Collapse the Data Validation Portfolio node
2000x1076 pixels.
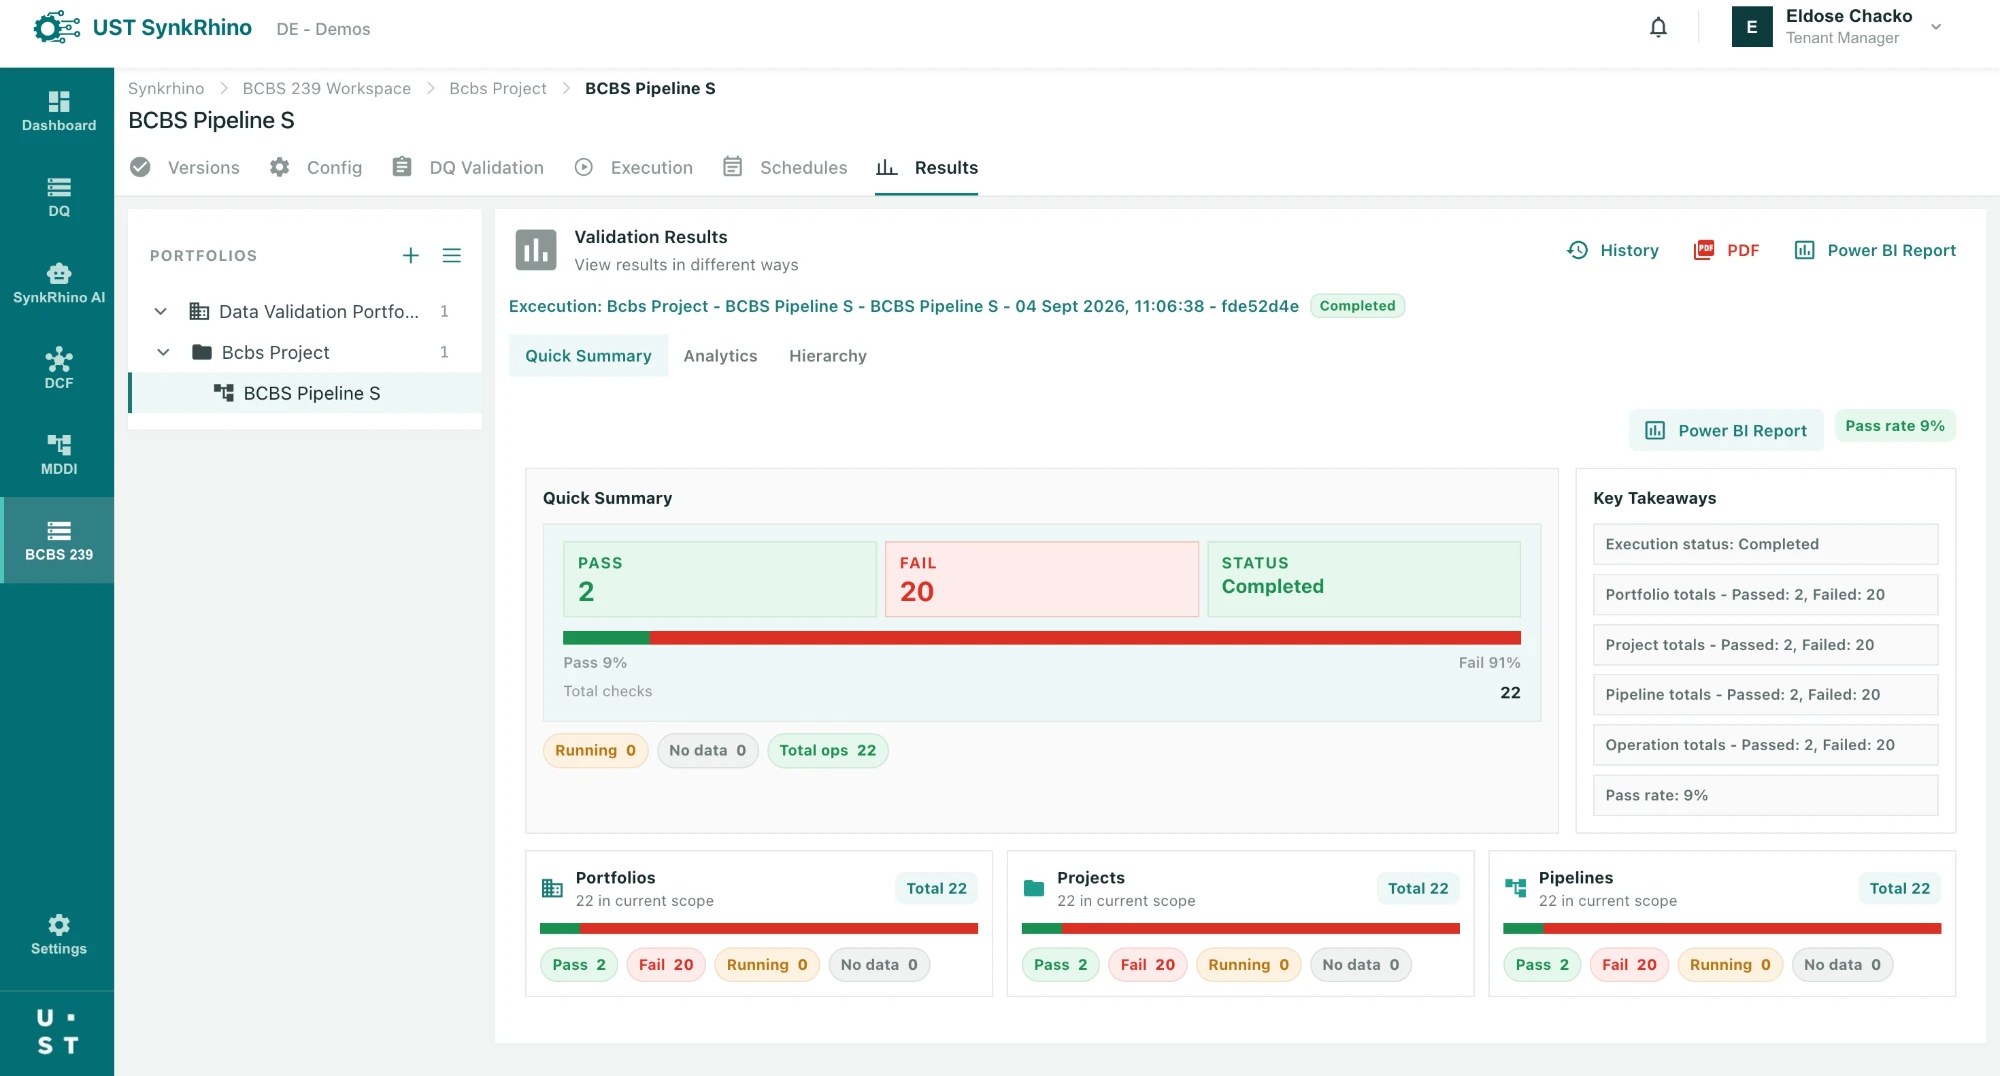pos(160,311)
